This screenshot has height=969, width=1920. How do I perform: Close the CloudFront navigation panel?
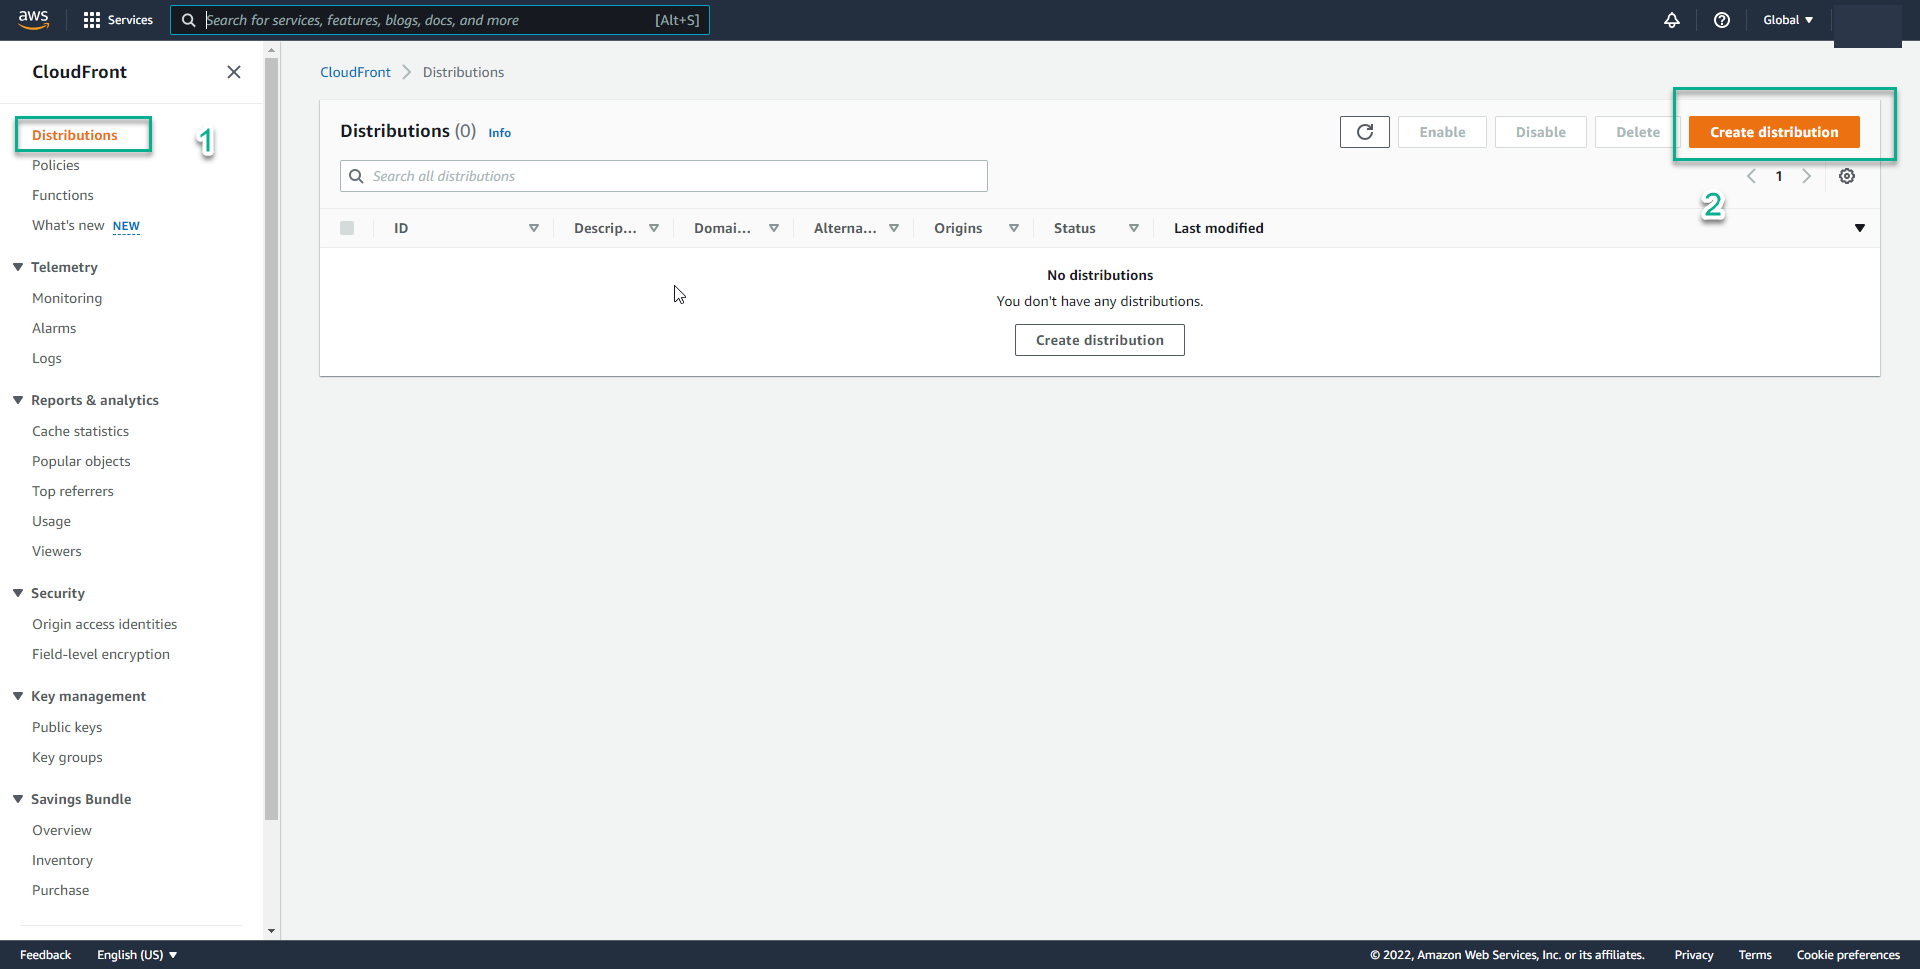click(x=234, y=72)
